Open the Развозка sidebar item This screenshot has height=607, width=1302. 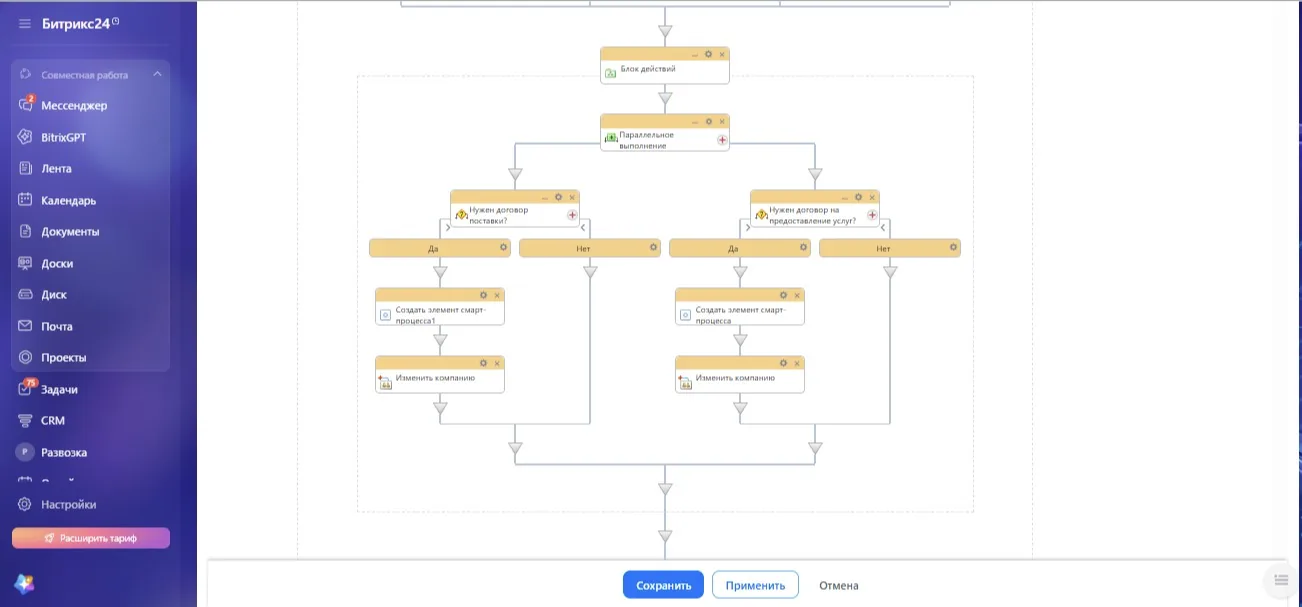point(64,452)
